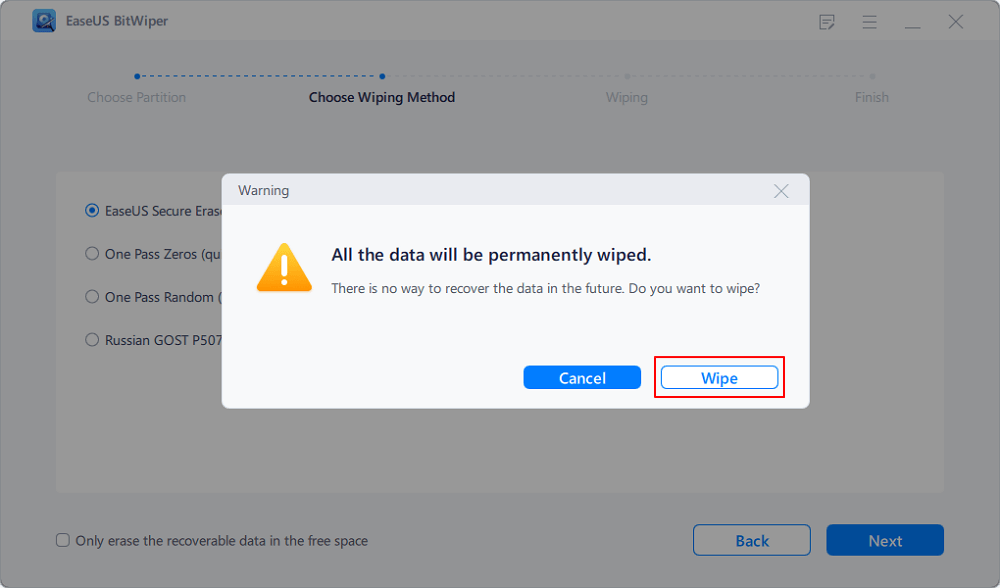Select Russian GOST P507 wiping method

pyautogui.click(x=91, y=339)
